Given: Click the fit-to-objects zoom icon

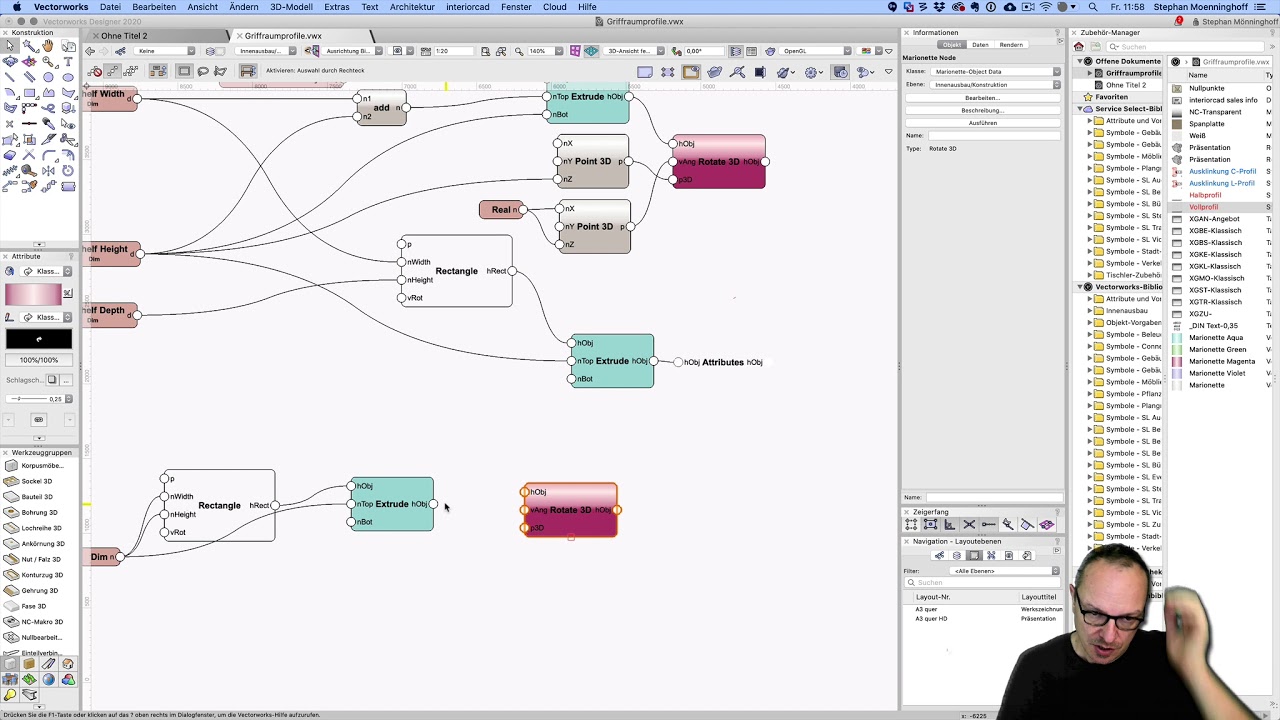Looking at the screenshot, I should click(x=501, y=51).
